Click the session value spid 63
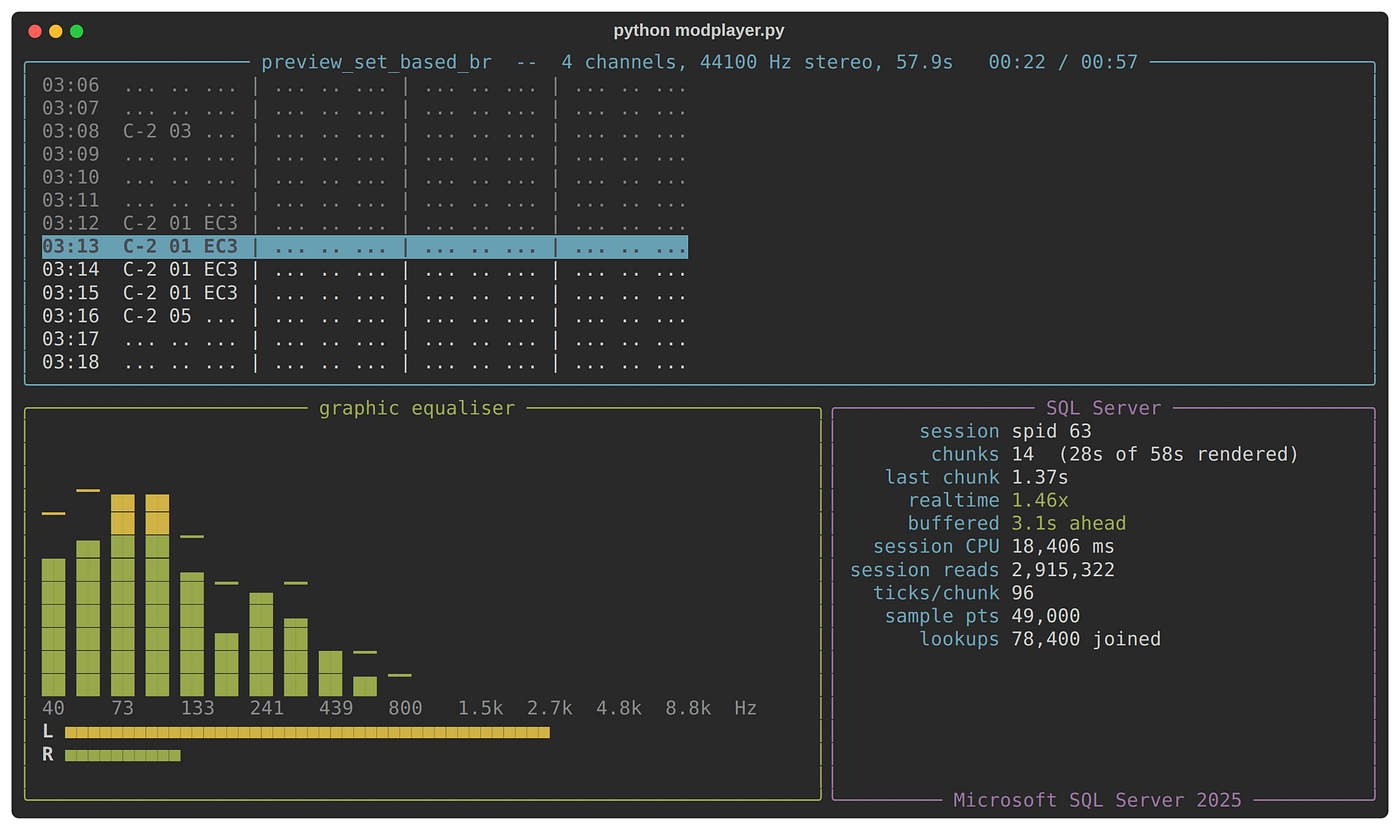The height and width of the screenshot is (830, 1400). (x=1052, y=431)
